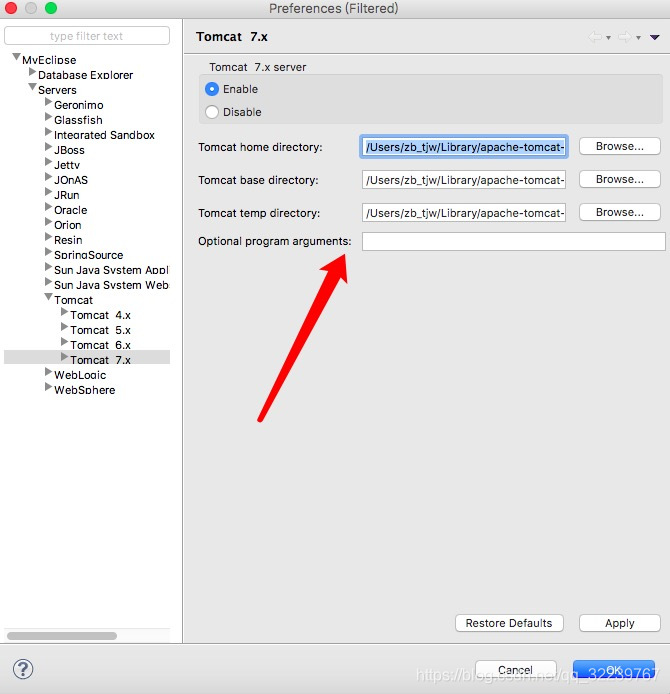Click the Tomcat temp directory field
670x694 pixels.
pos(464,213)
